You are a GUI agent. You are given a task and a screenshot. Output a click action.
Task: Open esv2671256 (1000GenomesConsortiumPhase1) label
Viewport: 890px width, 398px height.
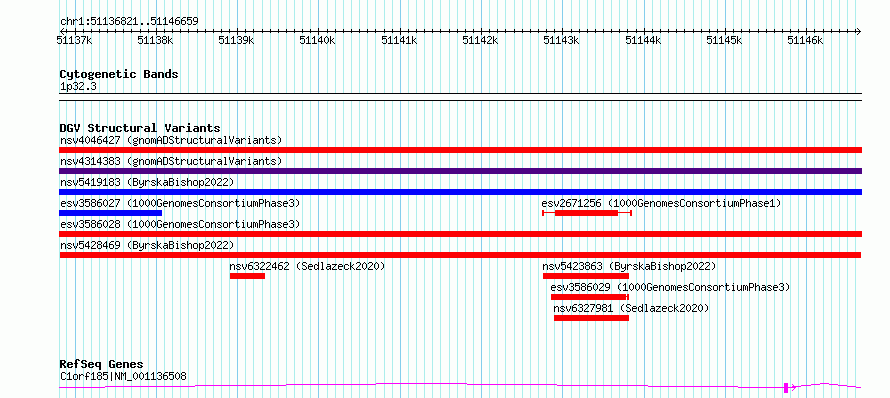click(x=661, y=203)
